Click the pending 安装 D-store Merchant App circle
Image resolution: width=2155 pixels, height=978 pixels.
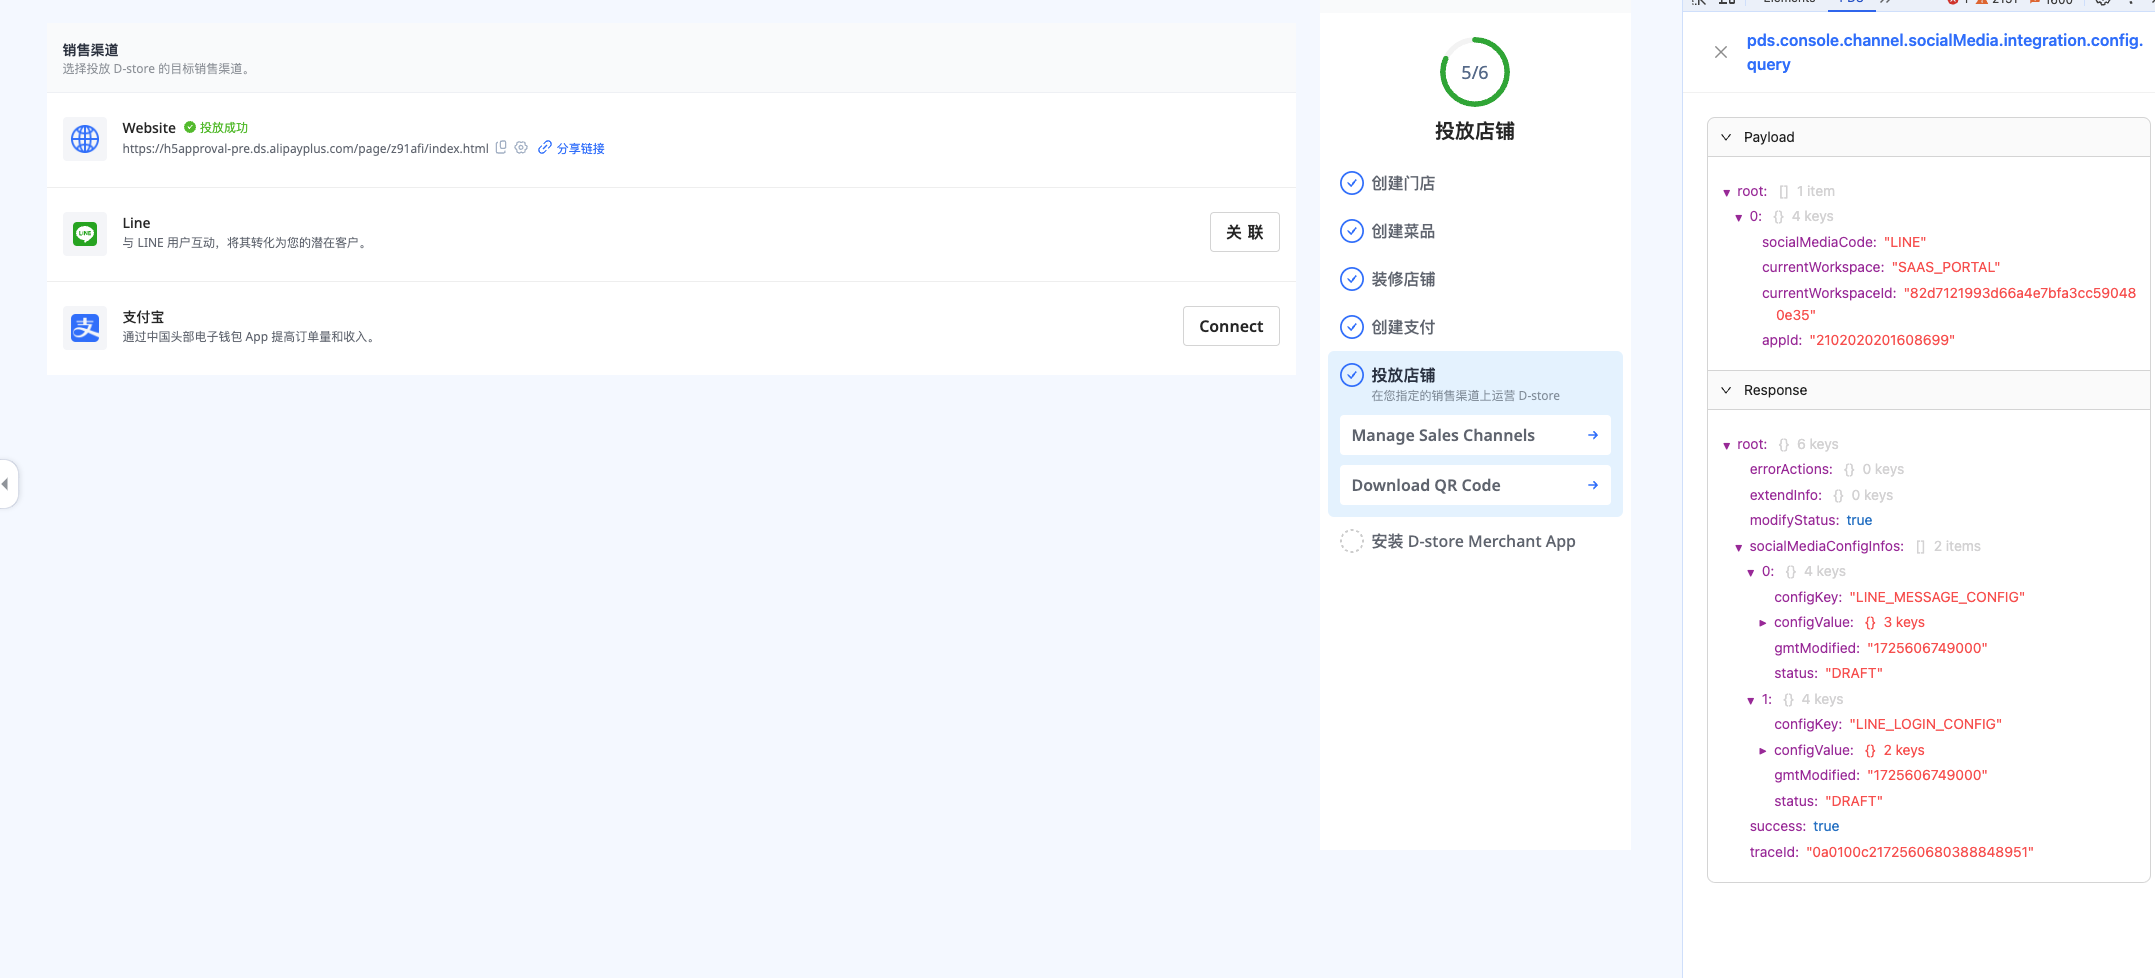coord(1351,541)
